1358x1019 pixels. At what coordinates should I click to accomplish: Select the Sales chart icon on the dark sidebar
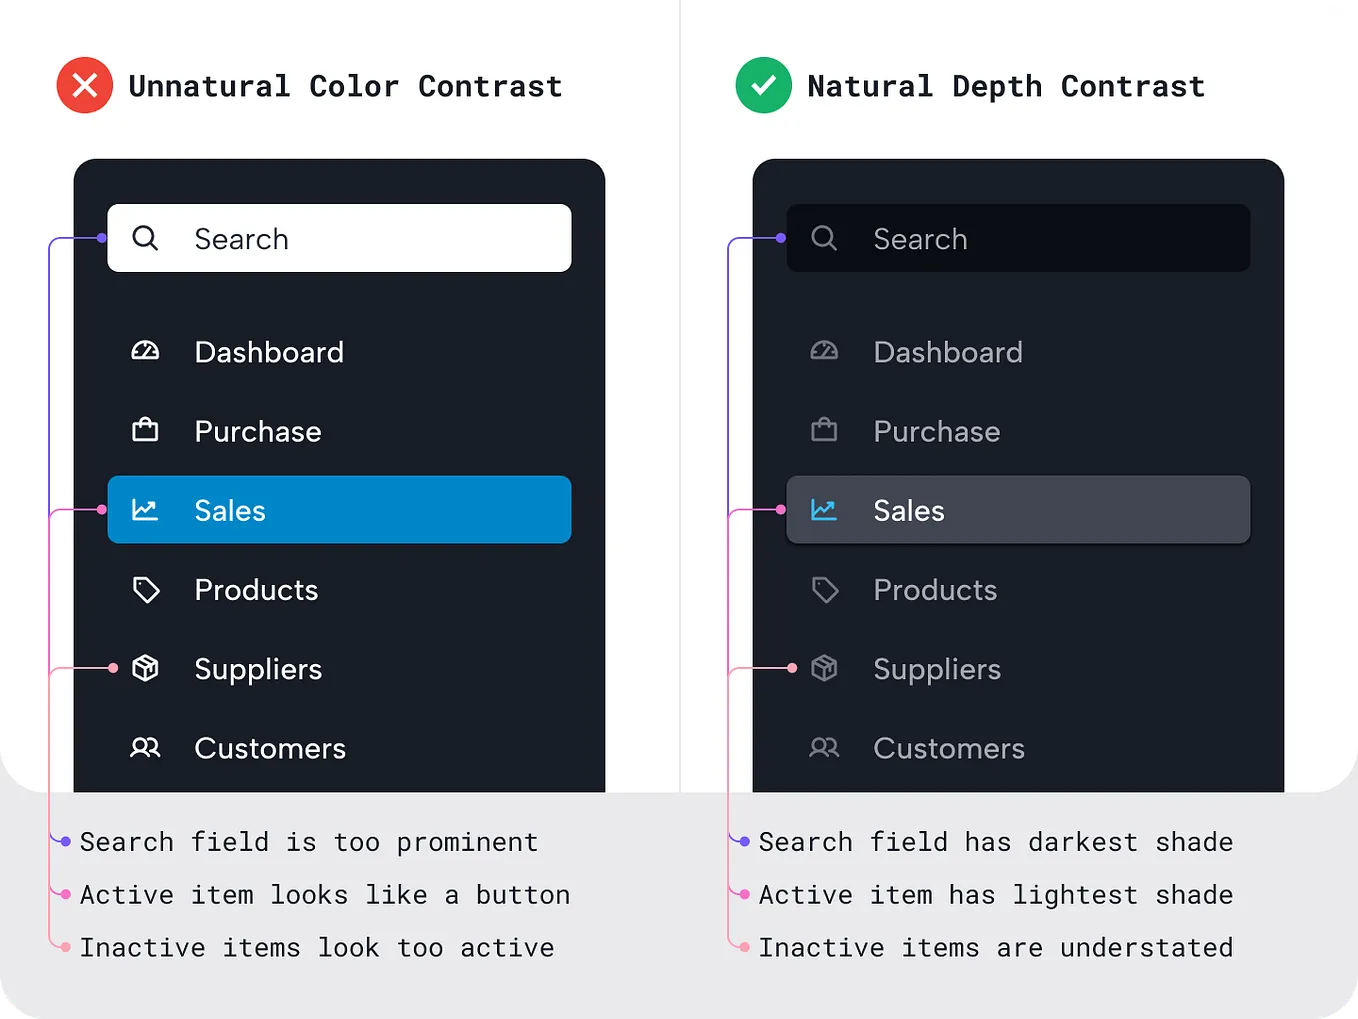coord(145,510)
